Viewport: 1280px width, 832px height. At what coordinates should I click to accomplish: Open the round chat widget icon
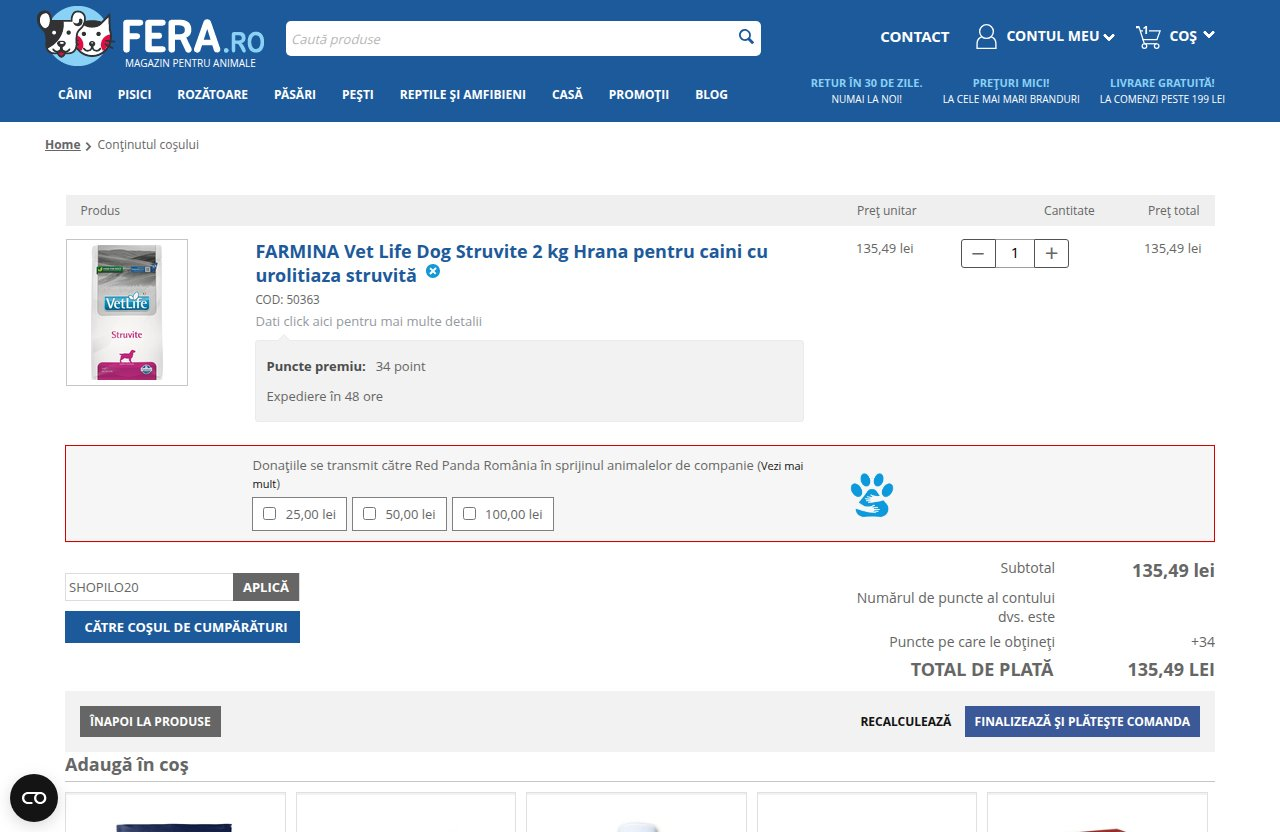point(34,798)
